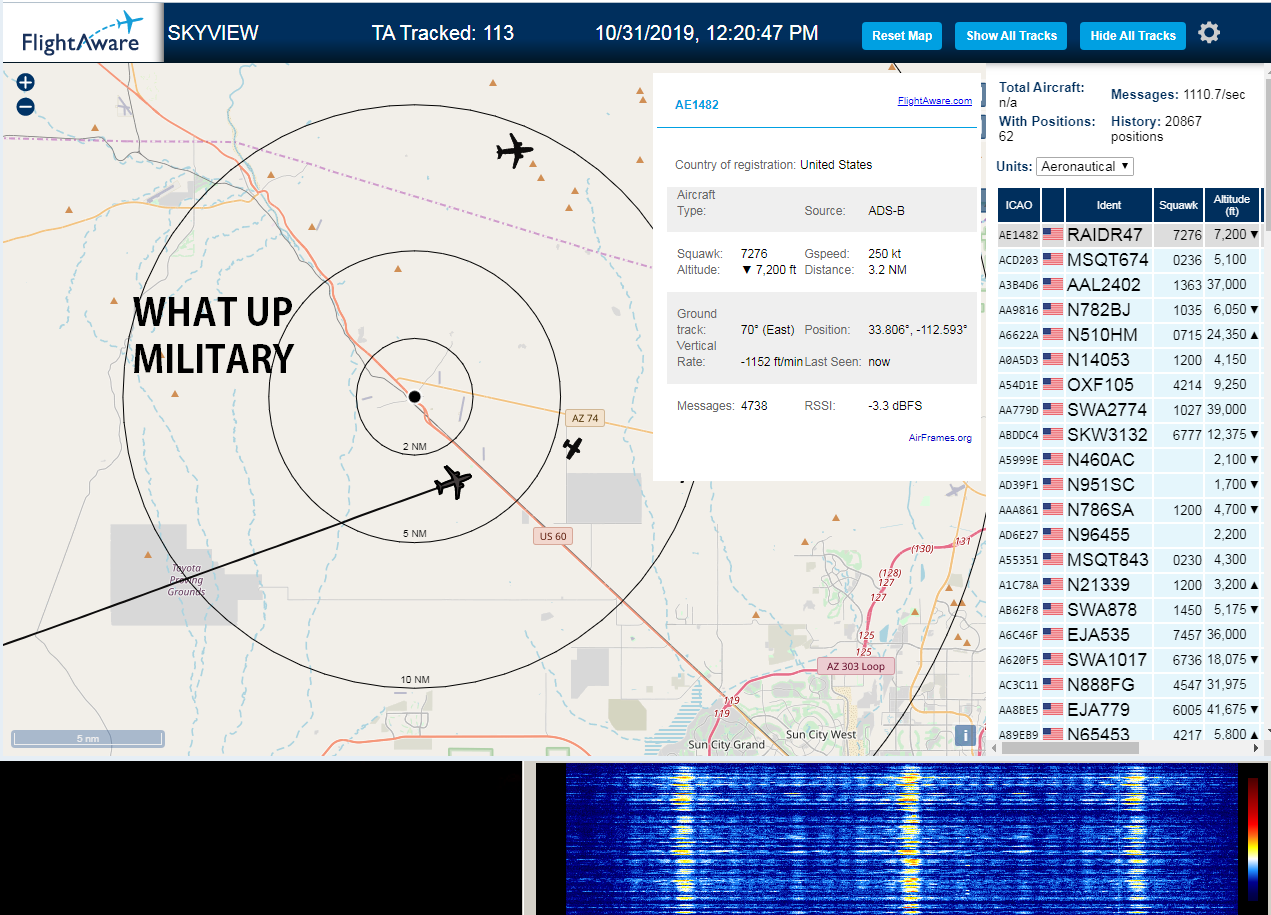The height and width of the screenshot is (915, 1271).
Task: Select N21339 ident in table
Action: [x=1099, y=585]
